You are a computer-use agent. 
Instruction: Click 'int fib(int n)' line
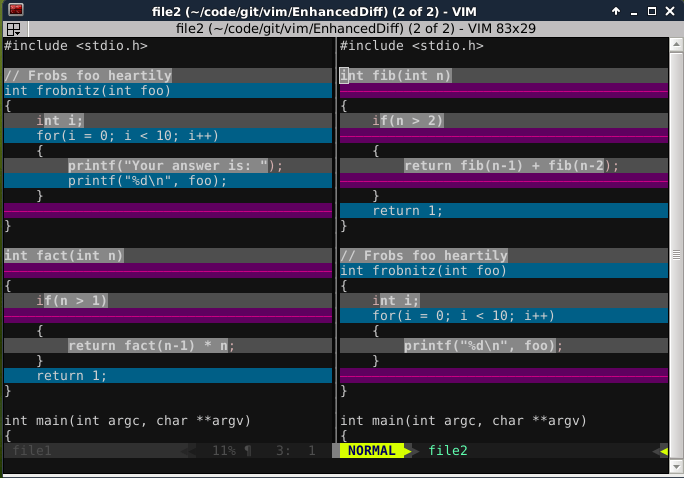pos(396,75)
